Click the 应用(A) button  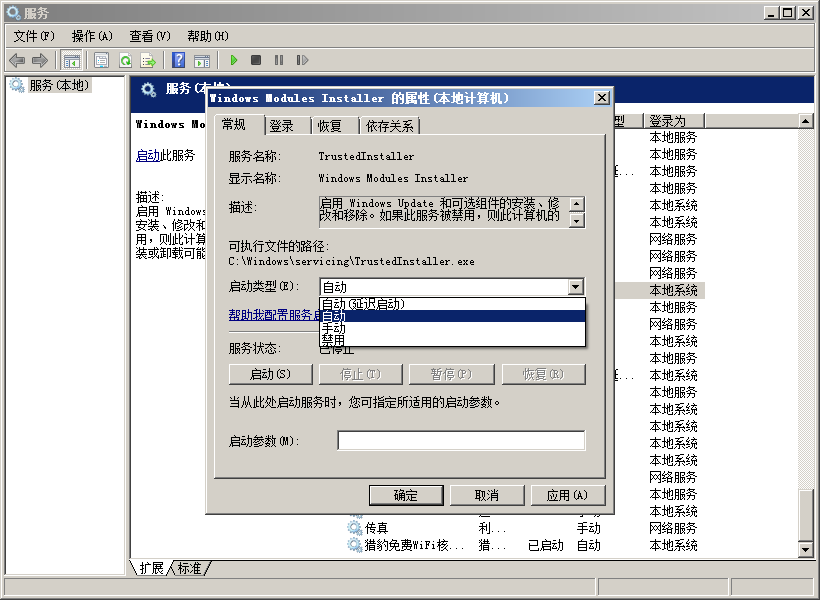tap(568, 495)
